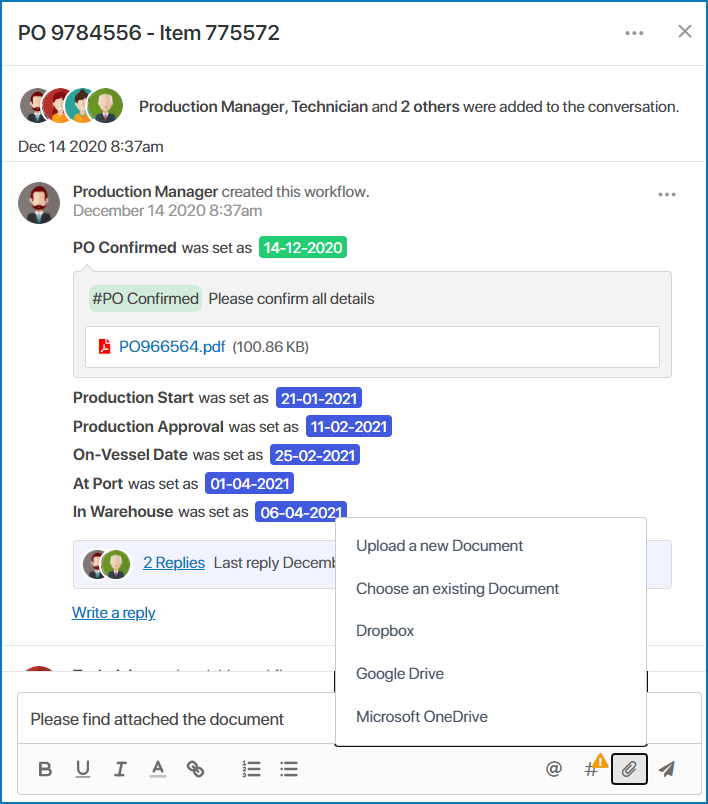Send the message with paper plane icon
The width and height of the screenshot is (708, 804).
coord(667,769)
